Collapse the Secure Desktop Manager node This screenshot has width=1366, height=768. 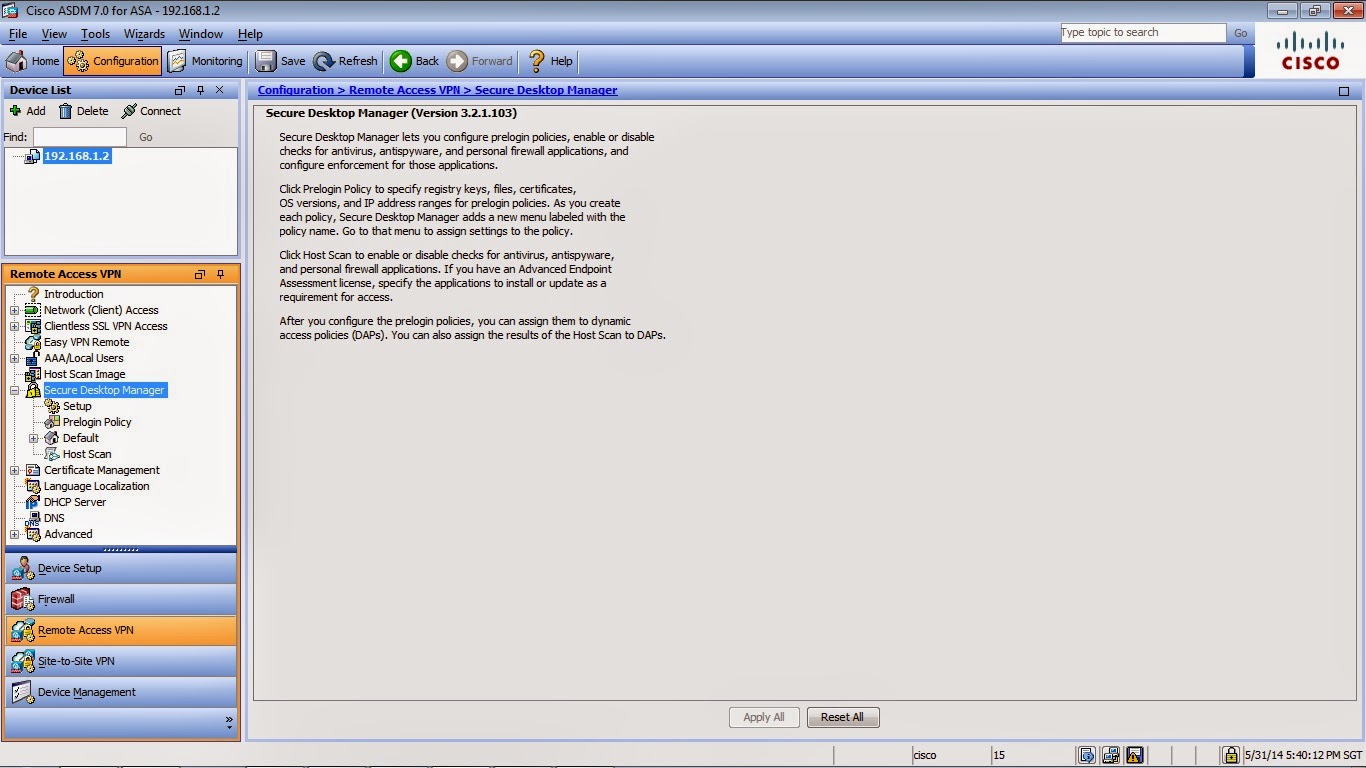[x=14, y=390]
